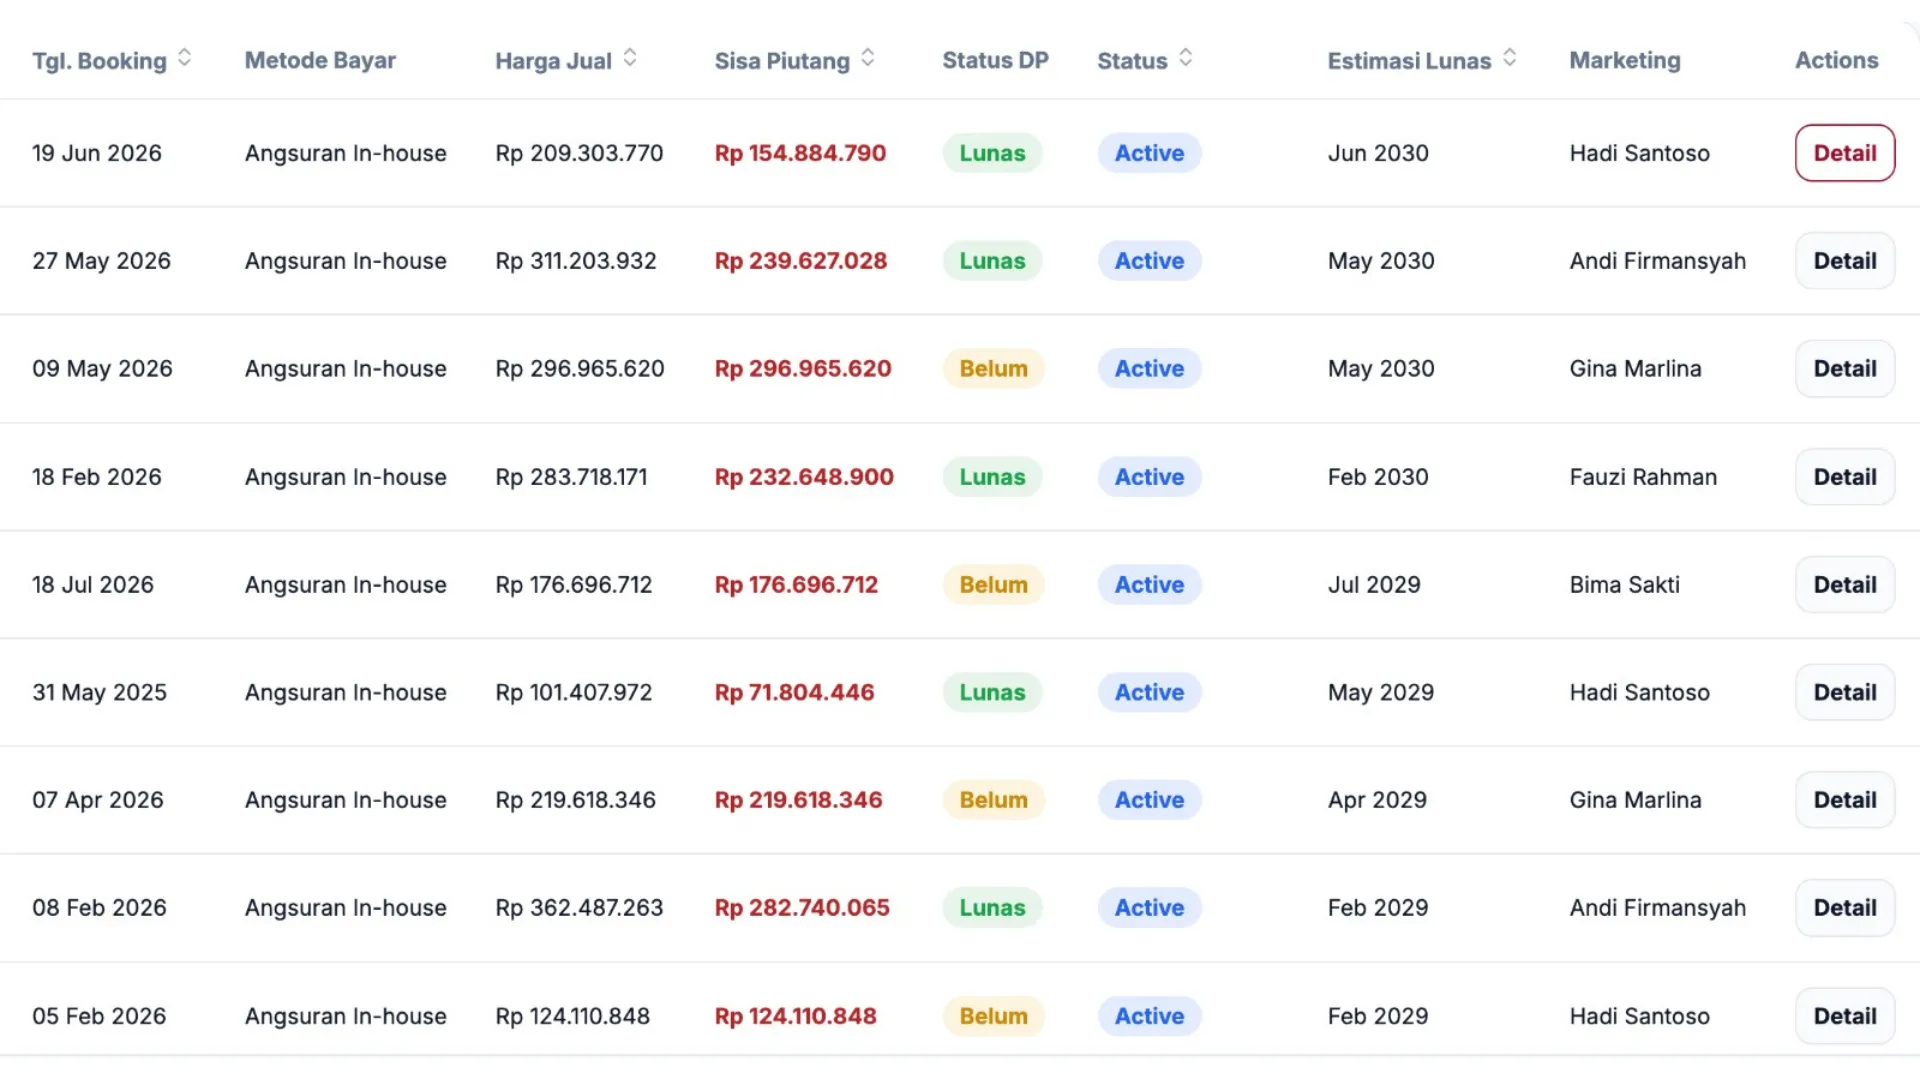Select the red Rp 296.965.620 piutang value
Image resolution: width=1920 pixels, height=1080 pixels.
click(x=803, y=368)
